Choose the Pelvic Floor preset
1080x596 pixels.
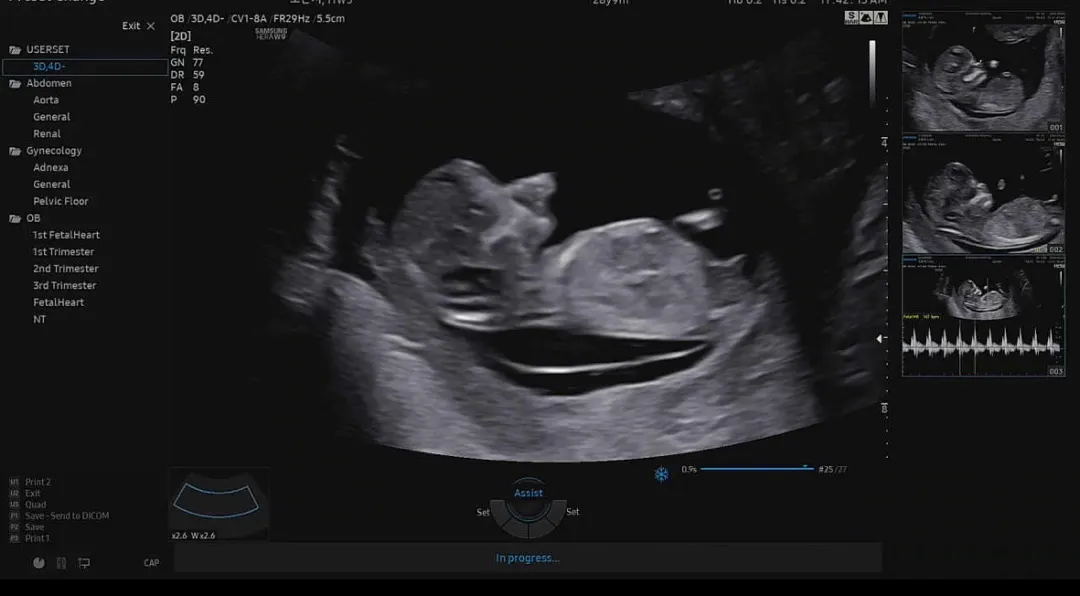61,201
